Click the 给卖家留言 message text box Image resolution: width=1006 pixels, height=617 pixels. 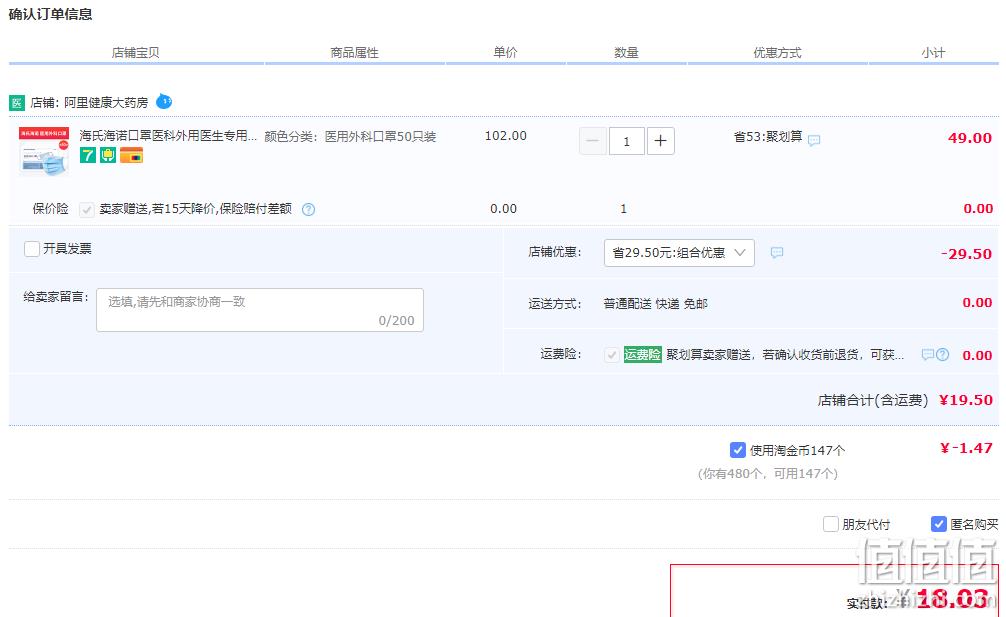tap(260, 310)
